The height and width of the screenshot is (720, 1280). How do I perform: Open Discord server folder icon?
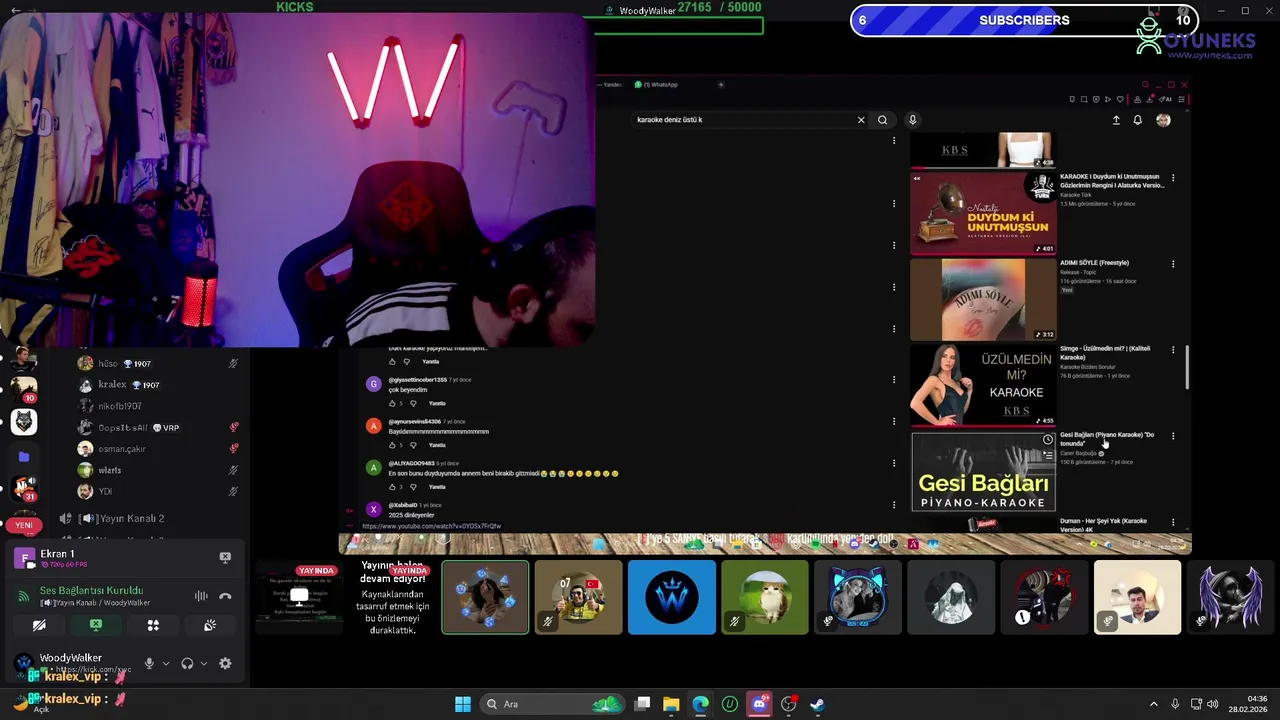(x=24, y=457)
